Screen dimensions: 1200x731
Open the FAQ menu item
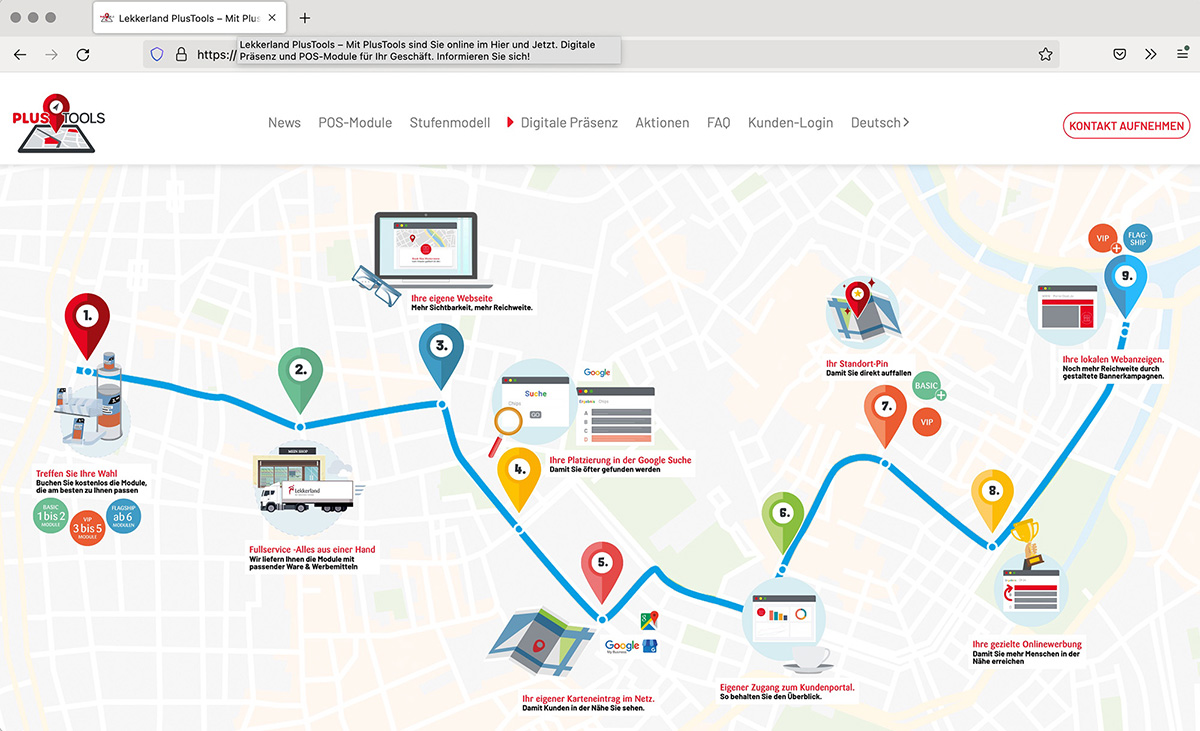719,123
